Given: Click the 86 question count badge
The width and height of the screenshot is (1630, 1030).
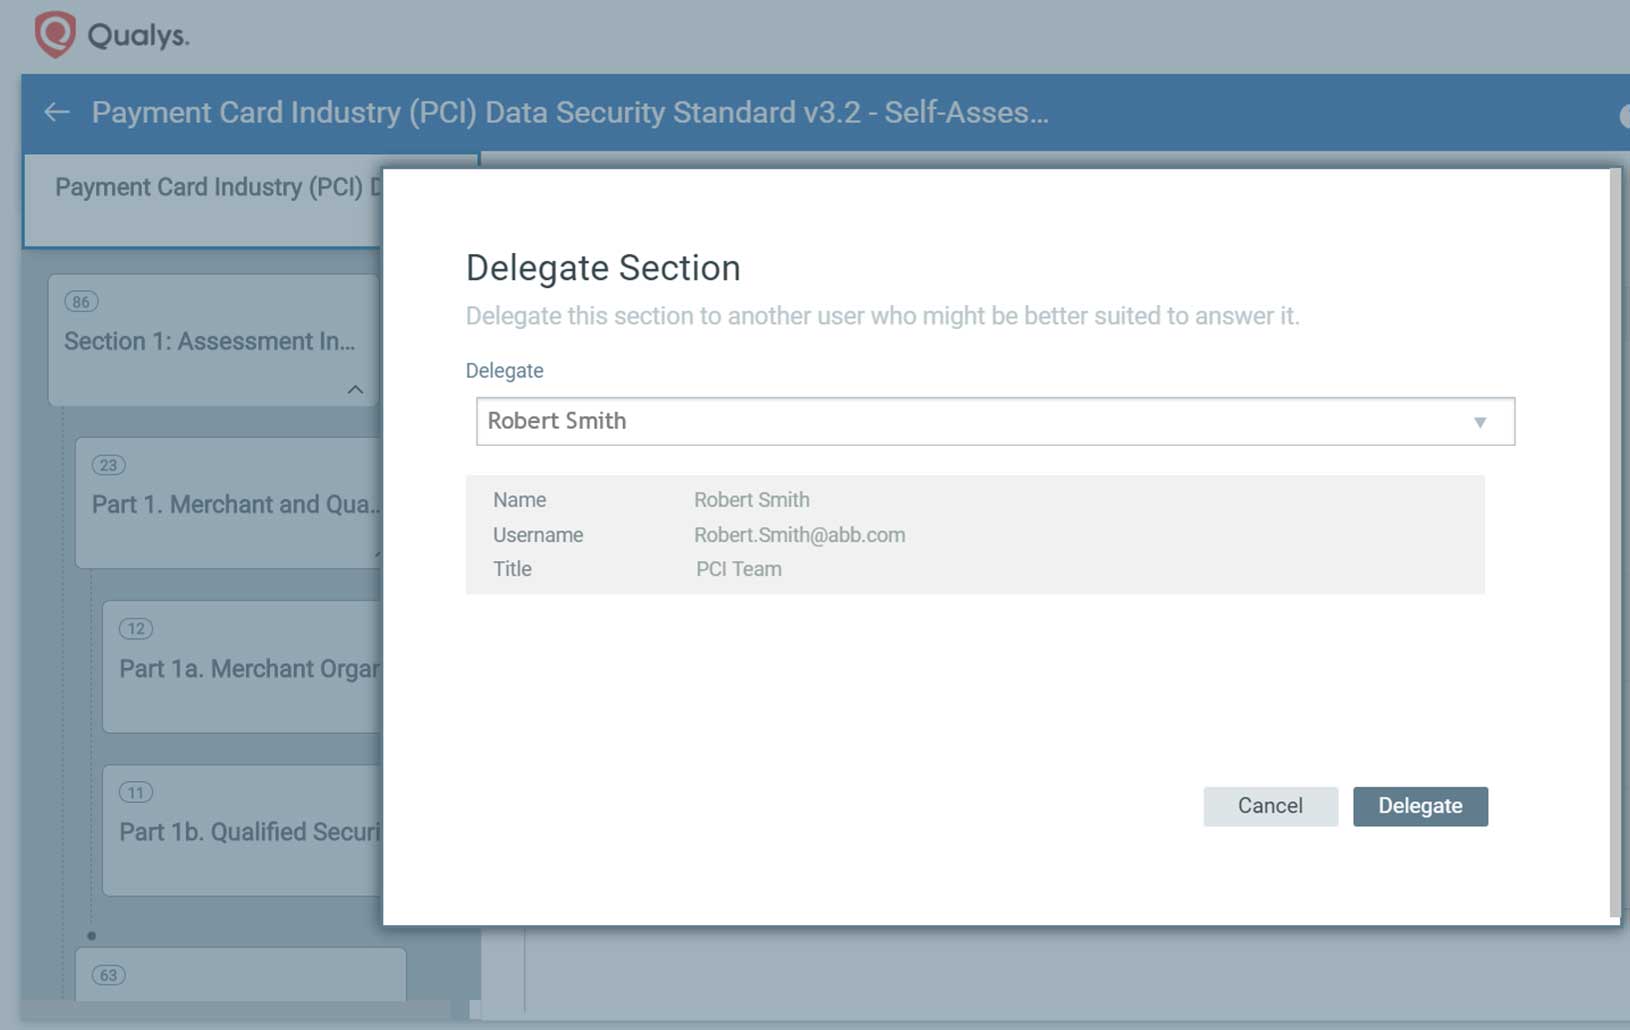Looking at the screenshot, I should [81, 301].
